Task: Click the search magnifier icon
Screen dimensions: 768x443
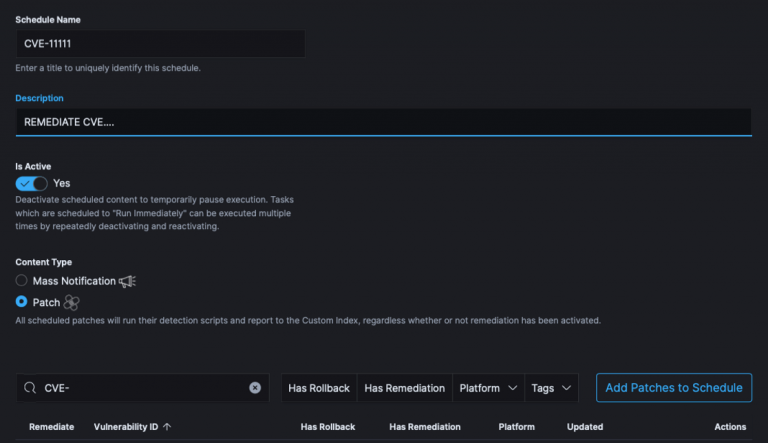Action: coord(30,388)
